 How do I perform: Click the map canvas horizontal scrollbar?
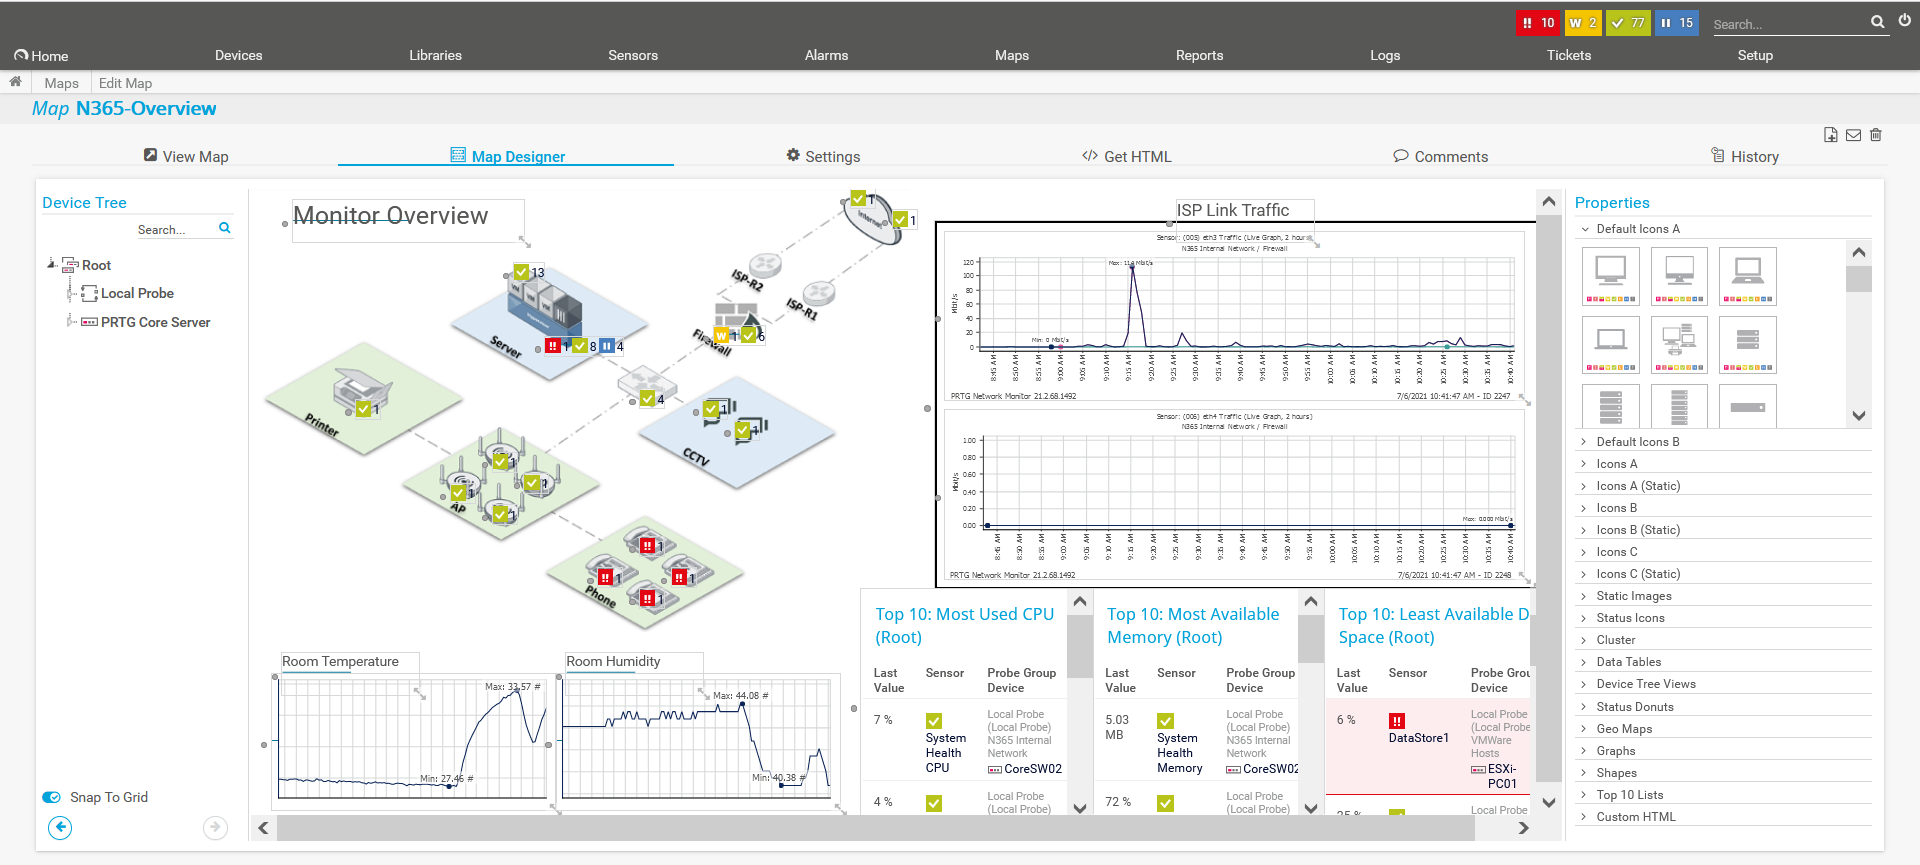point(875,828)
